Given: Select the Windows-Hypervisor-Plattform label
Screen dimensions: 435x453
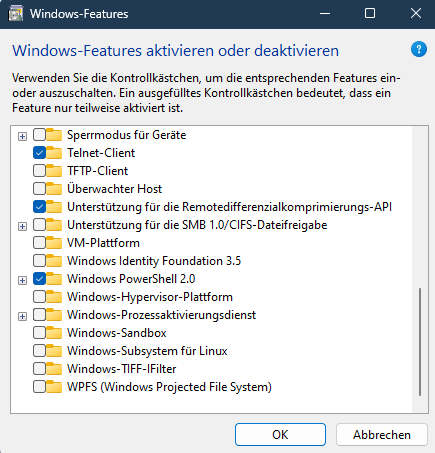Looking at the screenshot, I should pos(150,297).
